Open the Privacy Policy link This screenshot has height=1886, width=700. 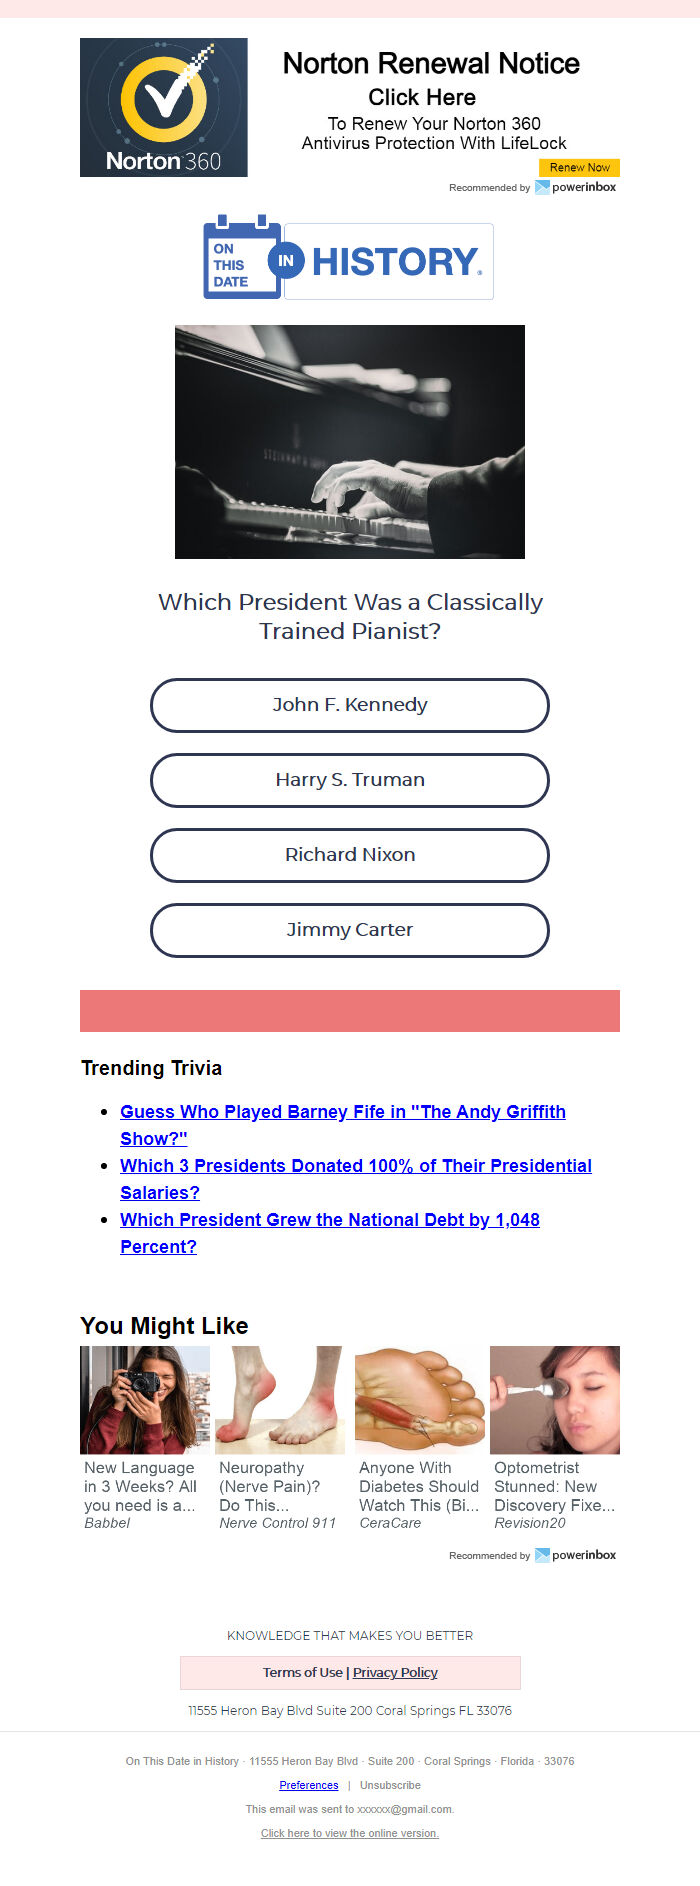point(395,1672)
